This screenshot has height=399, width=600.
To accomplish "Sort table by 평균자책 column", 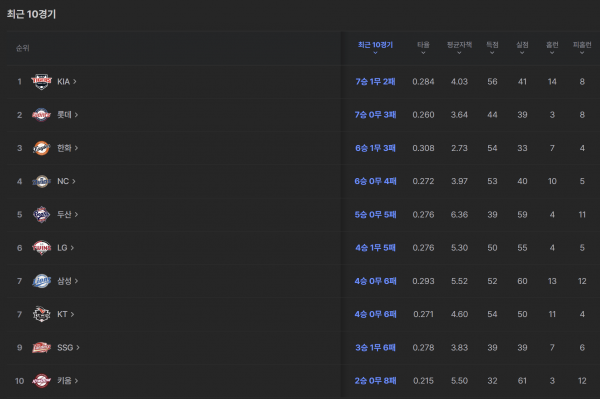I will point(459,48).
